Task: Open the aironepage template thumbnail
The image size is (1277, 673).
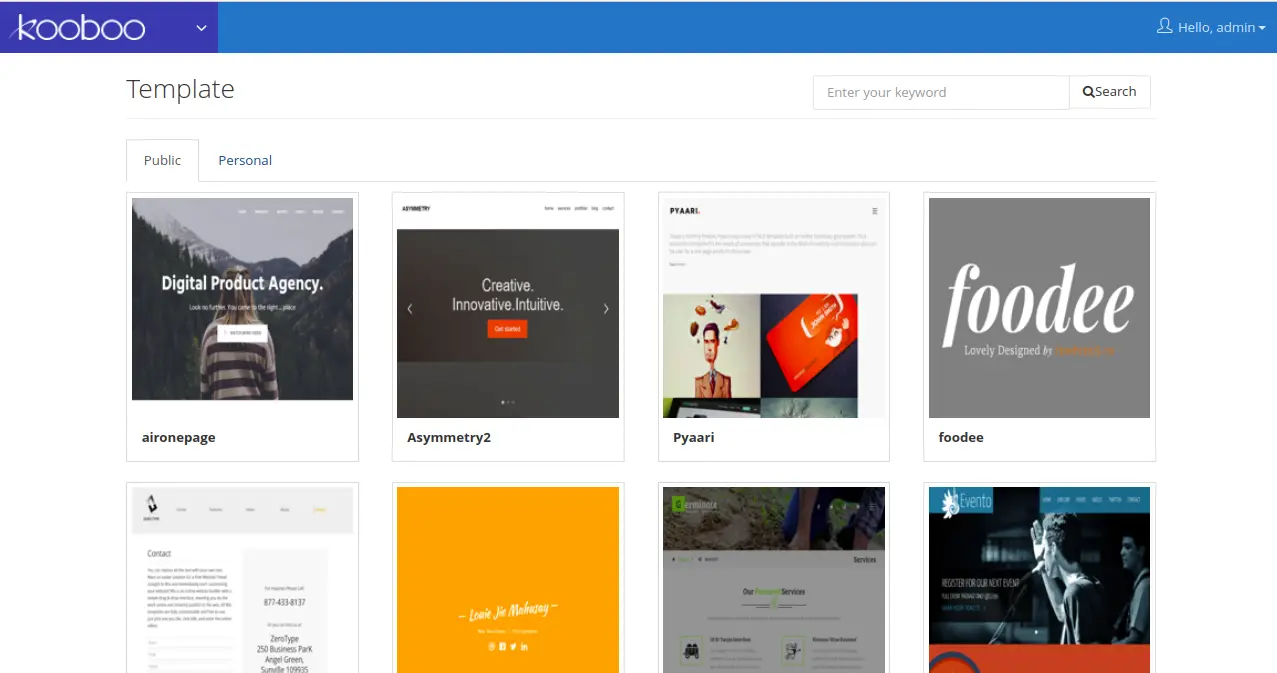Action: click(x=242, y=299)
